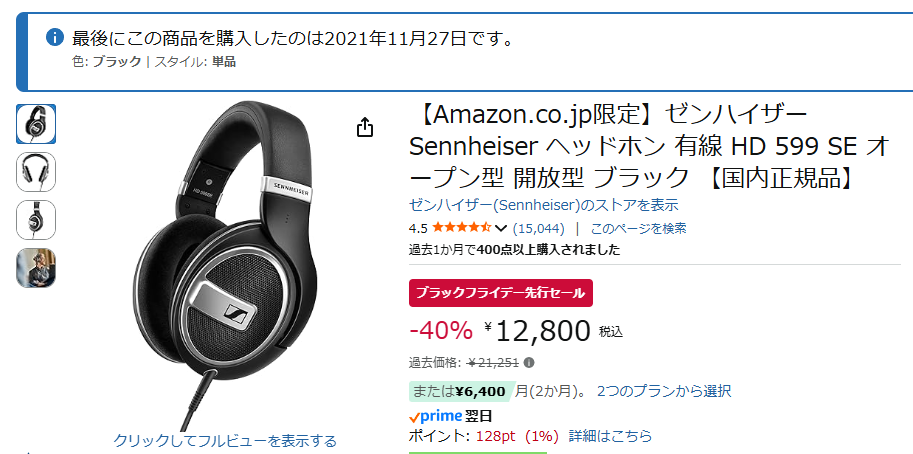Select the second front-view headphone thumbnail
Screen dimensions: 913x454
point(36,172)
